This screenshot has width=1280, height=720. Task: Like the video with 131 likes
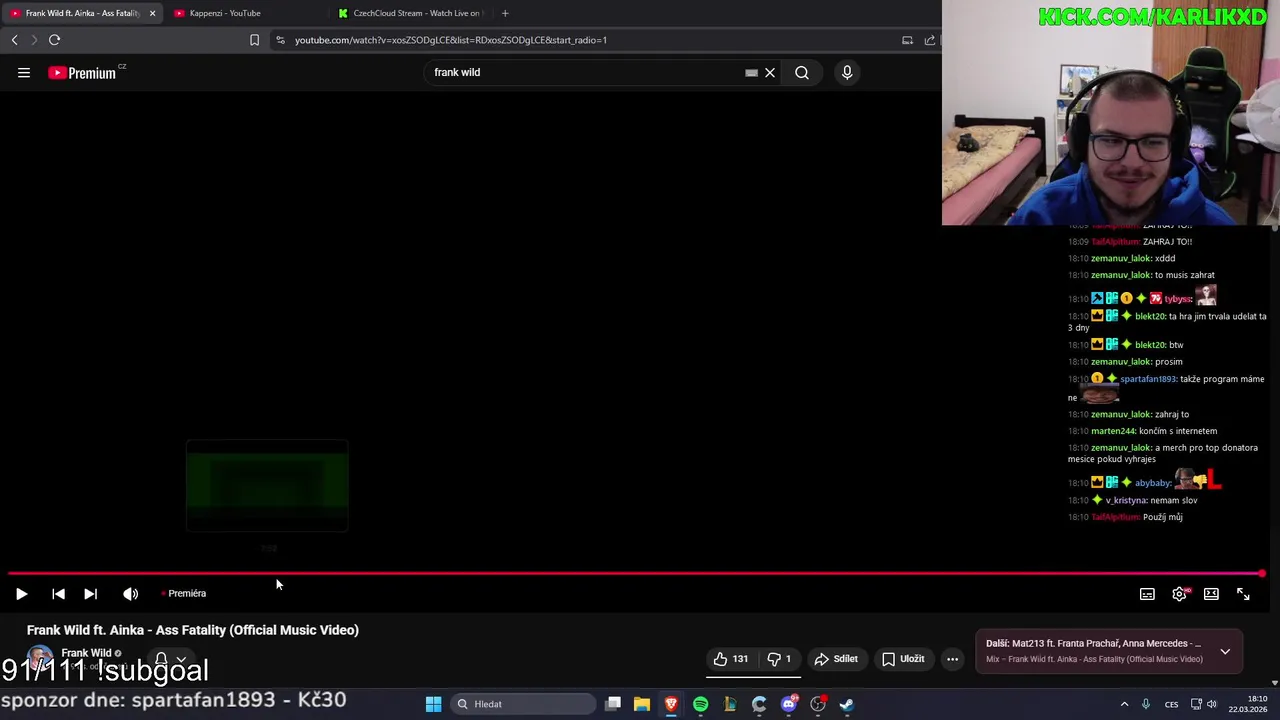[x=731, y=659]
